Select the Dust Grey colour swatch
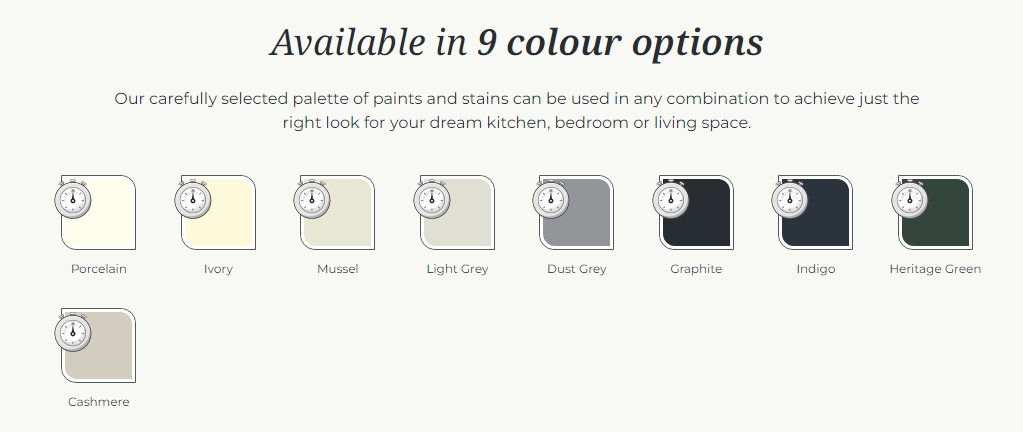Image resolution: width=1023 pixels, height=432 pixels. pos(577,213)
